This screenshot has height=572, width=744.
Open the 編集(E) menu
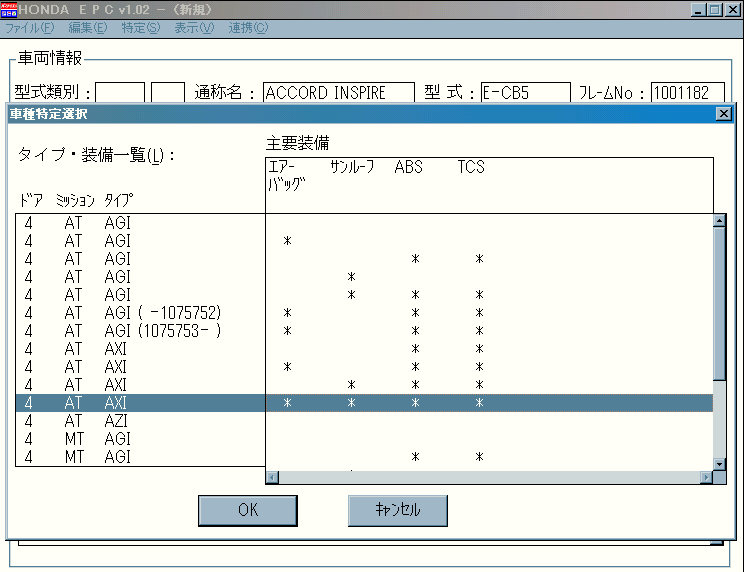click(x=88, y=28)
